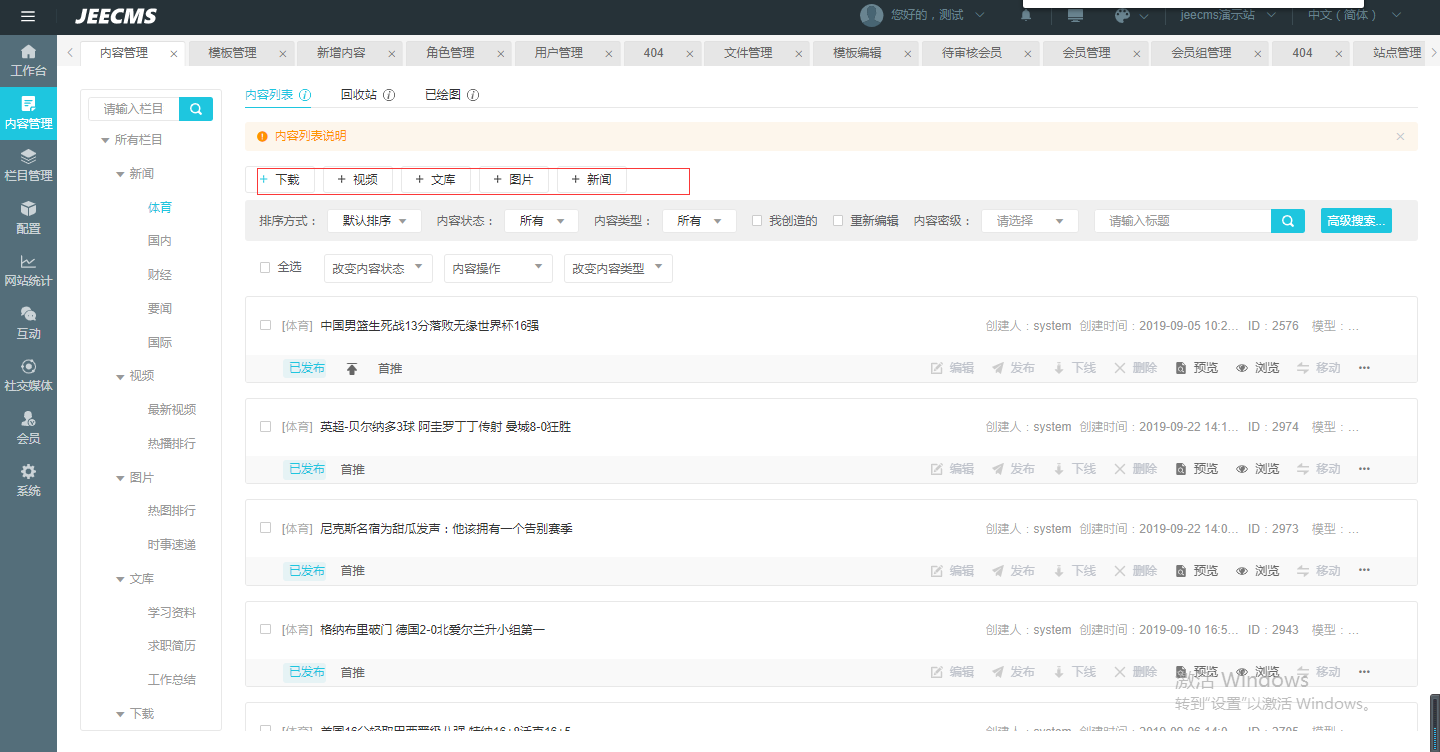Collapse the 视频 tree node
Image resolution: width=1440 pixels, height=752 pixels.
point(121,376)
